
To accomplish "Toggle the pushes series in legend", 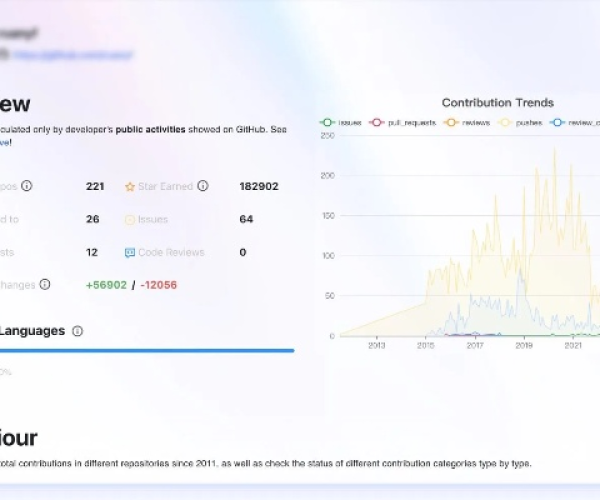I will 520,122.
